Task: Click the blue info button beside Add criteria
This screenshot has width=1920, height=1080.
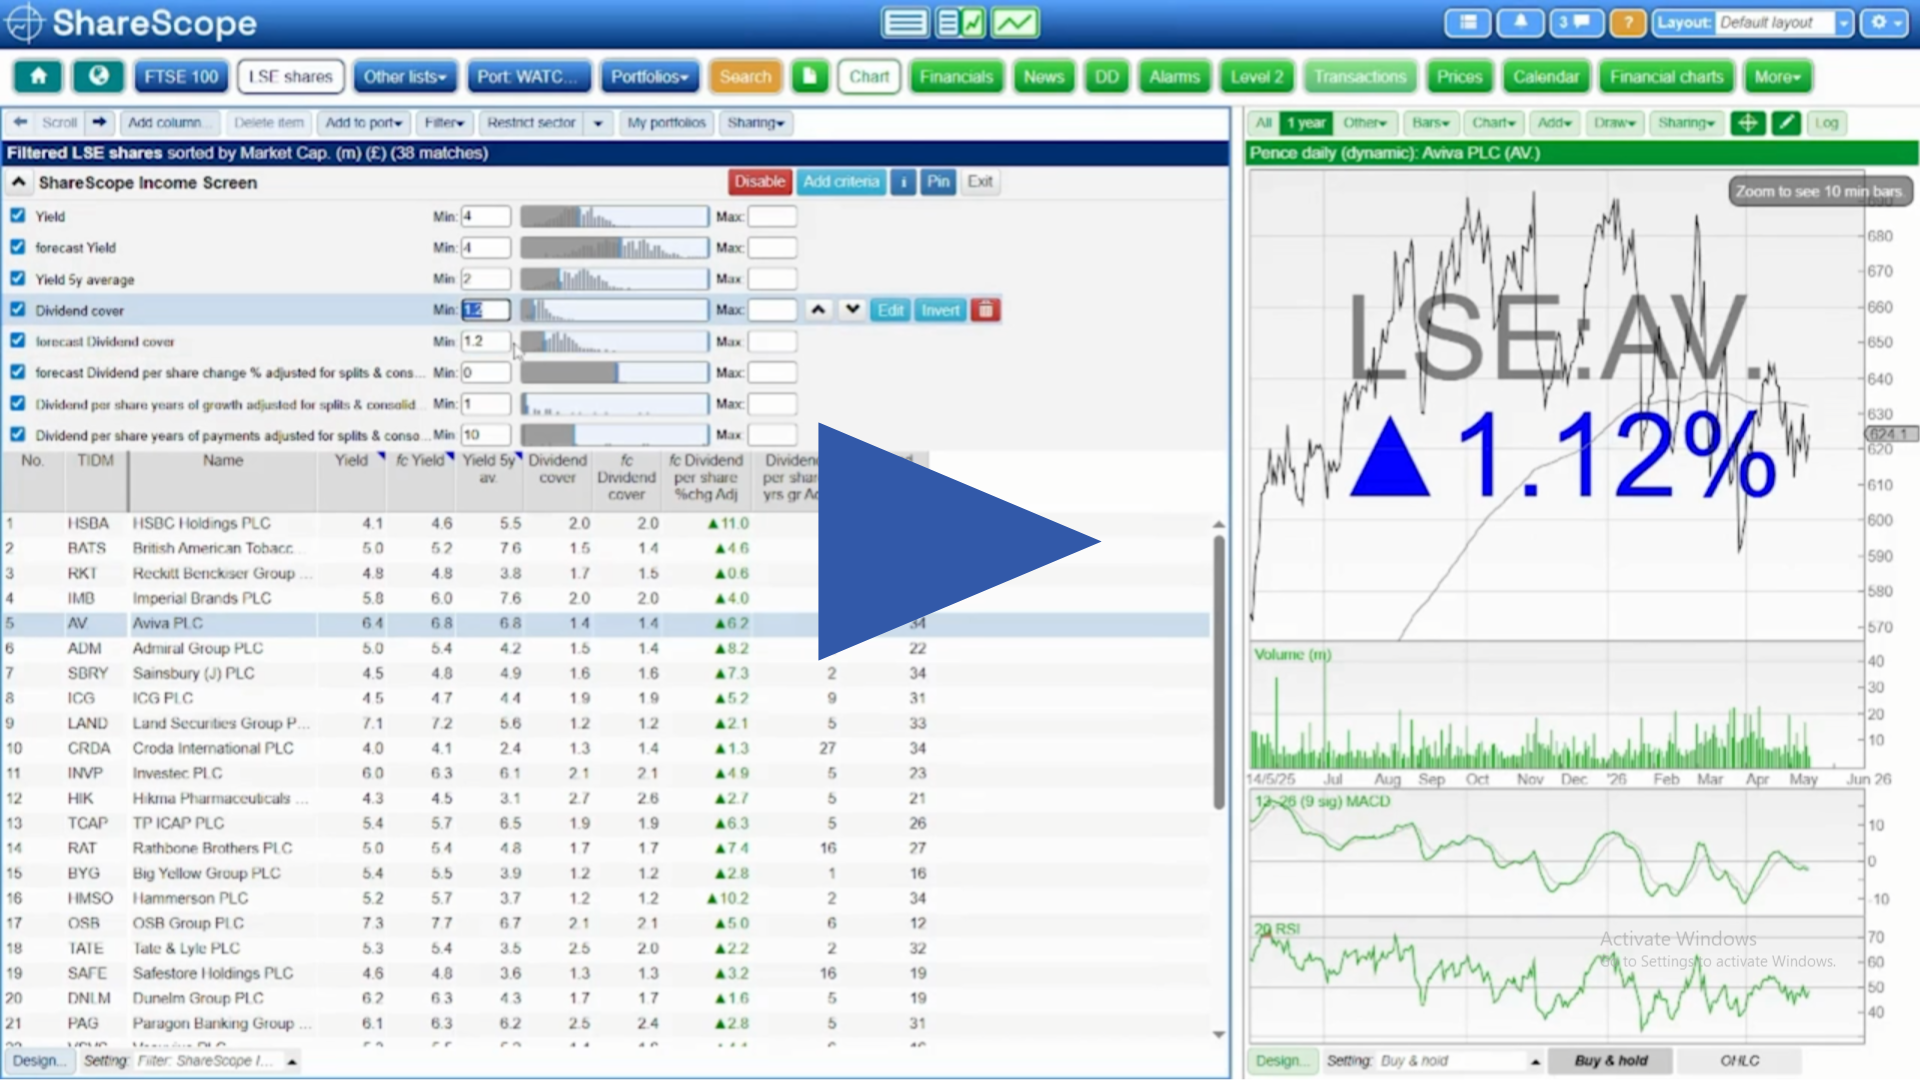Action: (x=903, y=182)
